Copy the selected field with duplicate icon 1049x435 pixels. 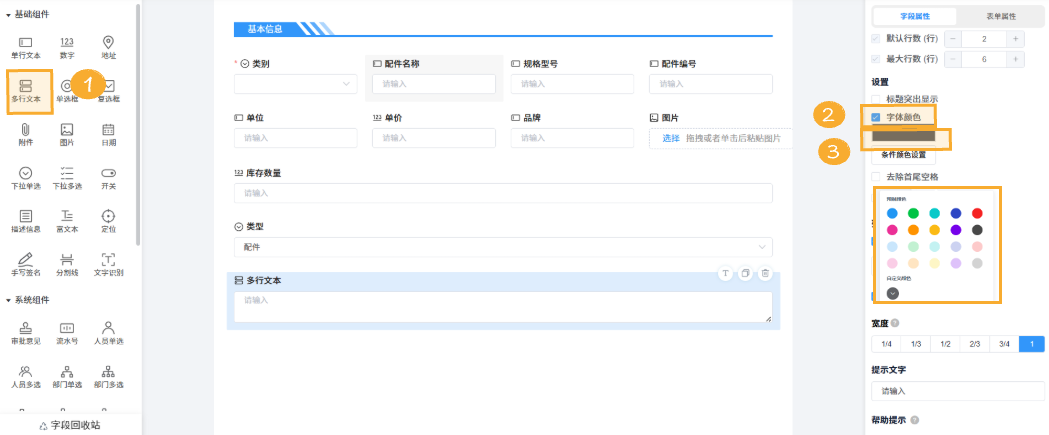pos(745,273)
